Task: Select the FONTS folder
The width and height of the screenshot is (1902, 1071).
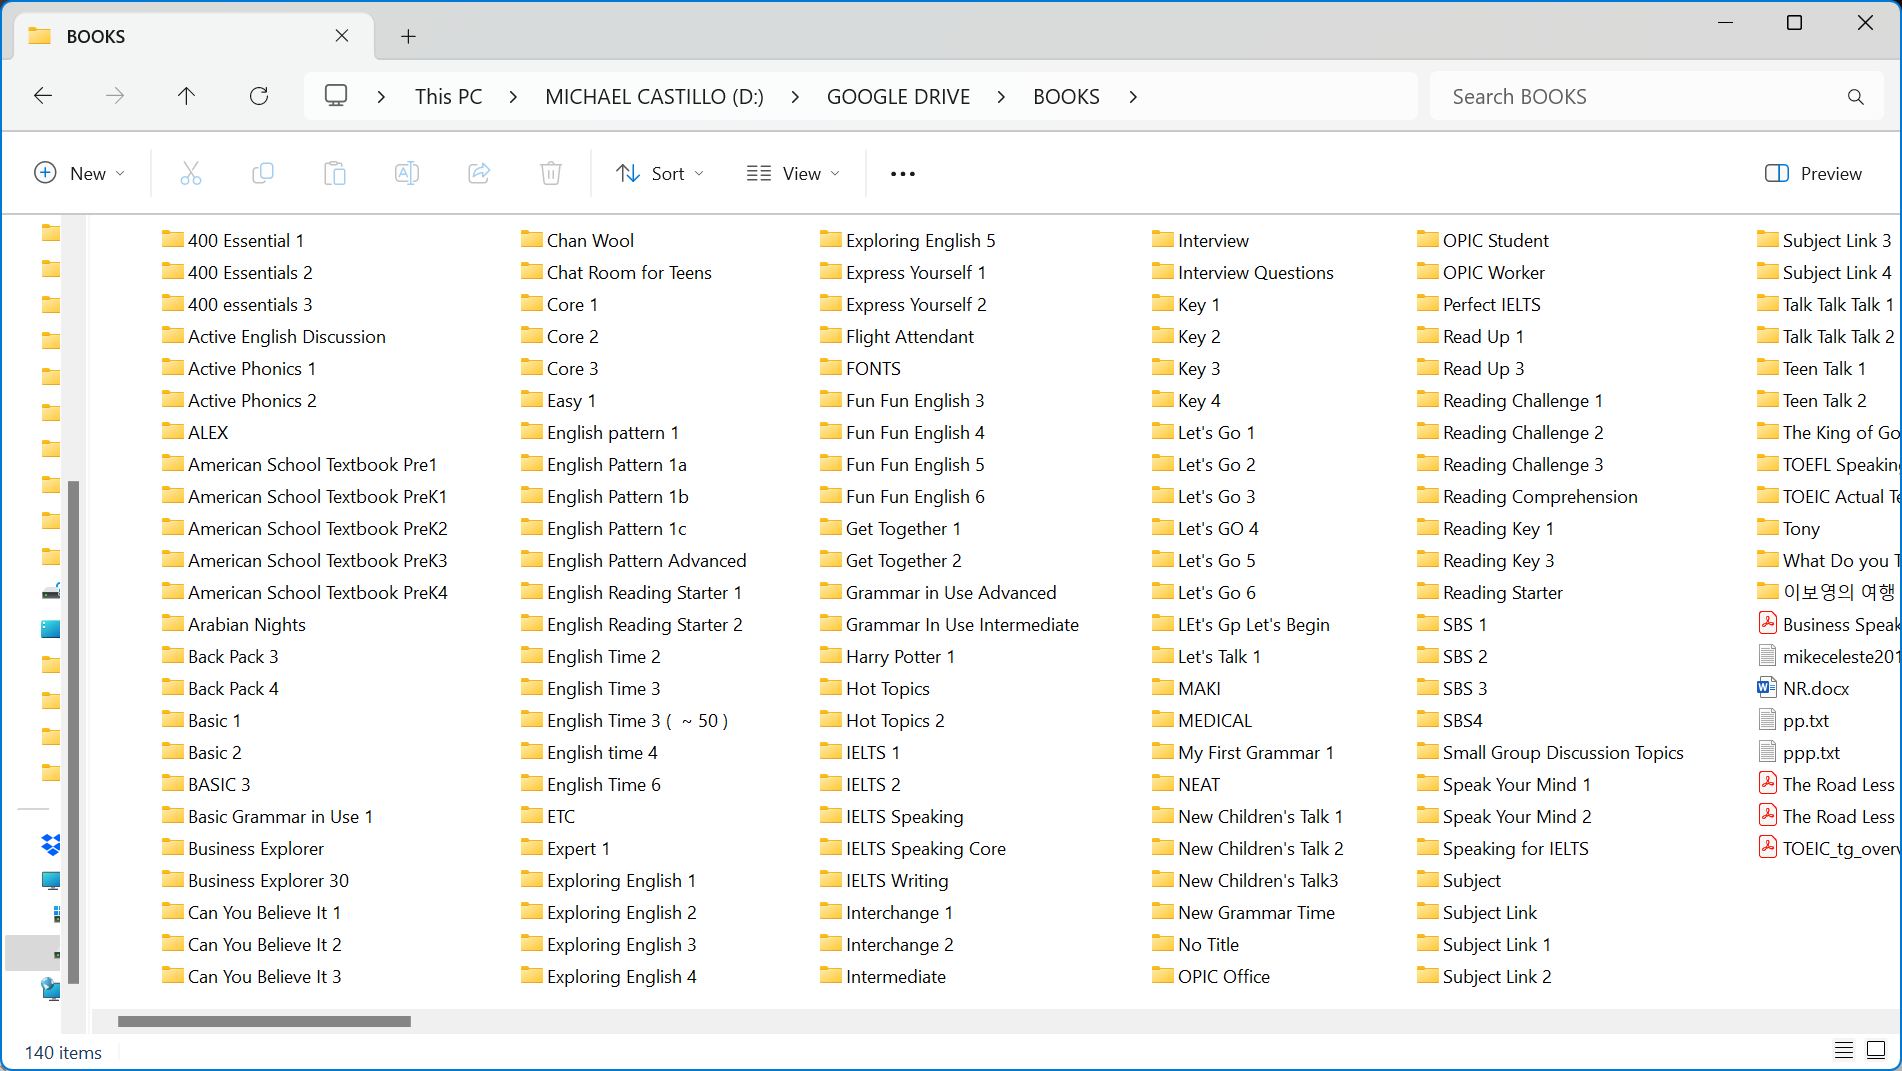Action: [x=861, y=368]
